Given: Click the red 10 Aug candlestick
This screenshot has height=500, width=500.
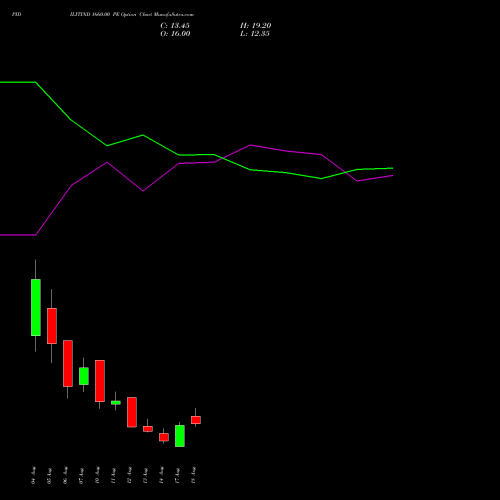Looking at the screenshot, I should [100, 381].
